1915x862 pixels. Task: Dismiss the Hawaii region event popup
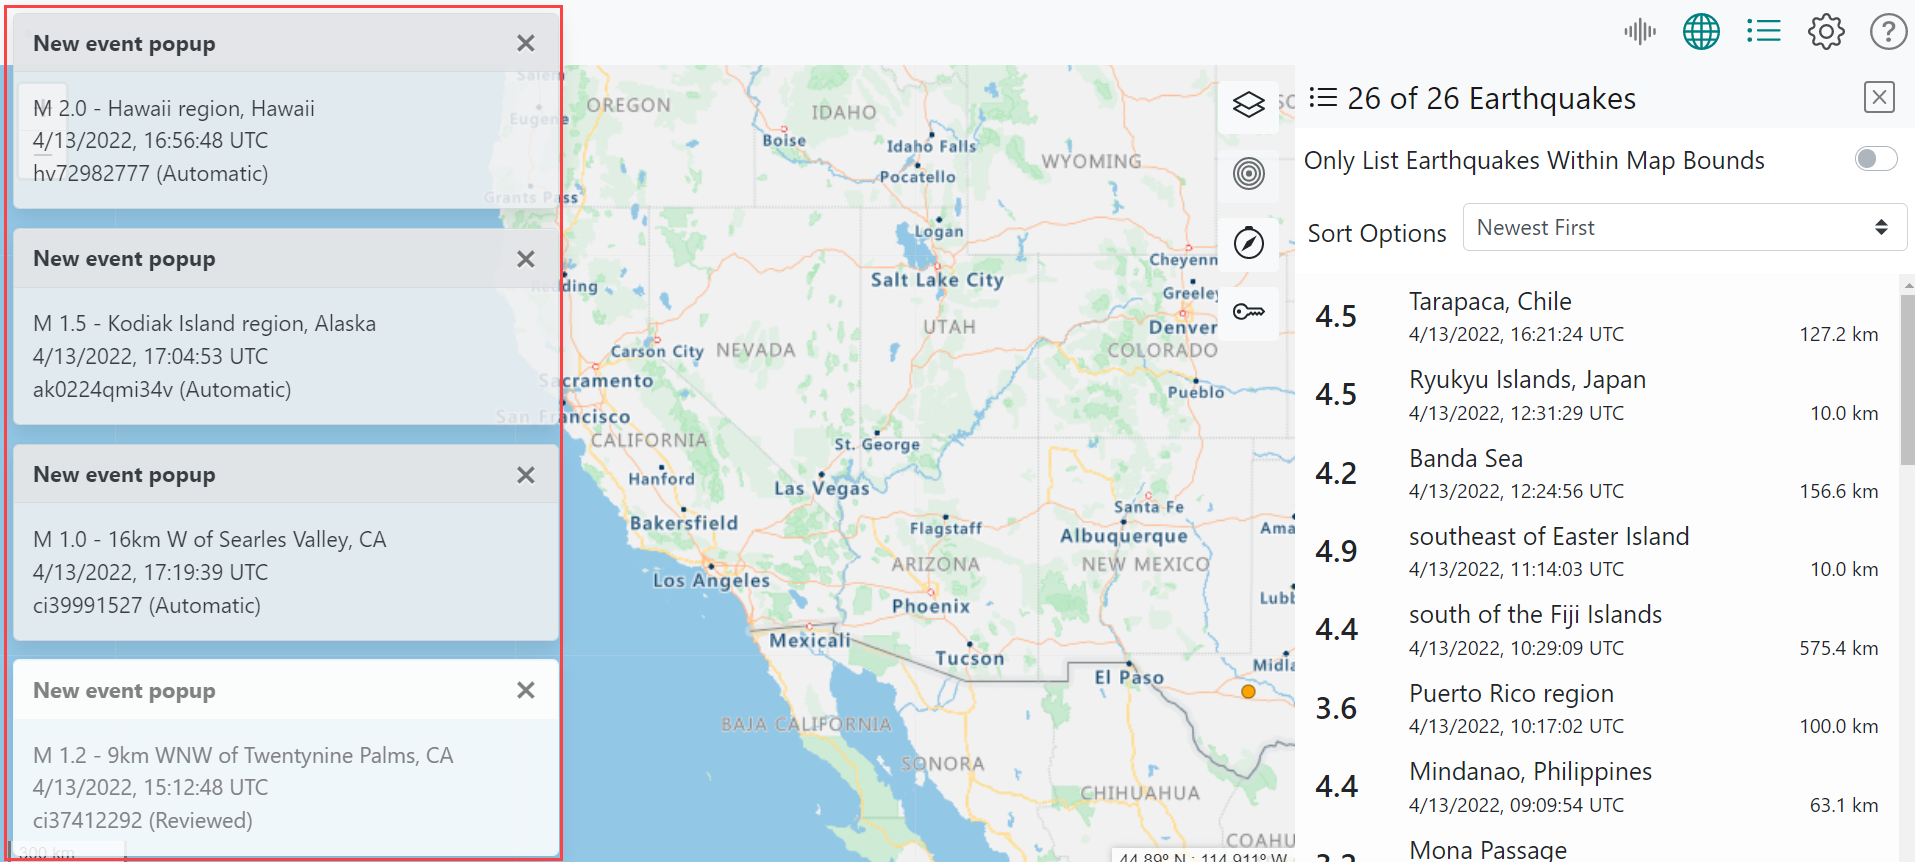(x=526, y=43)
